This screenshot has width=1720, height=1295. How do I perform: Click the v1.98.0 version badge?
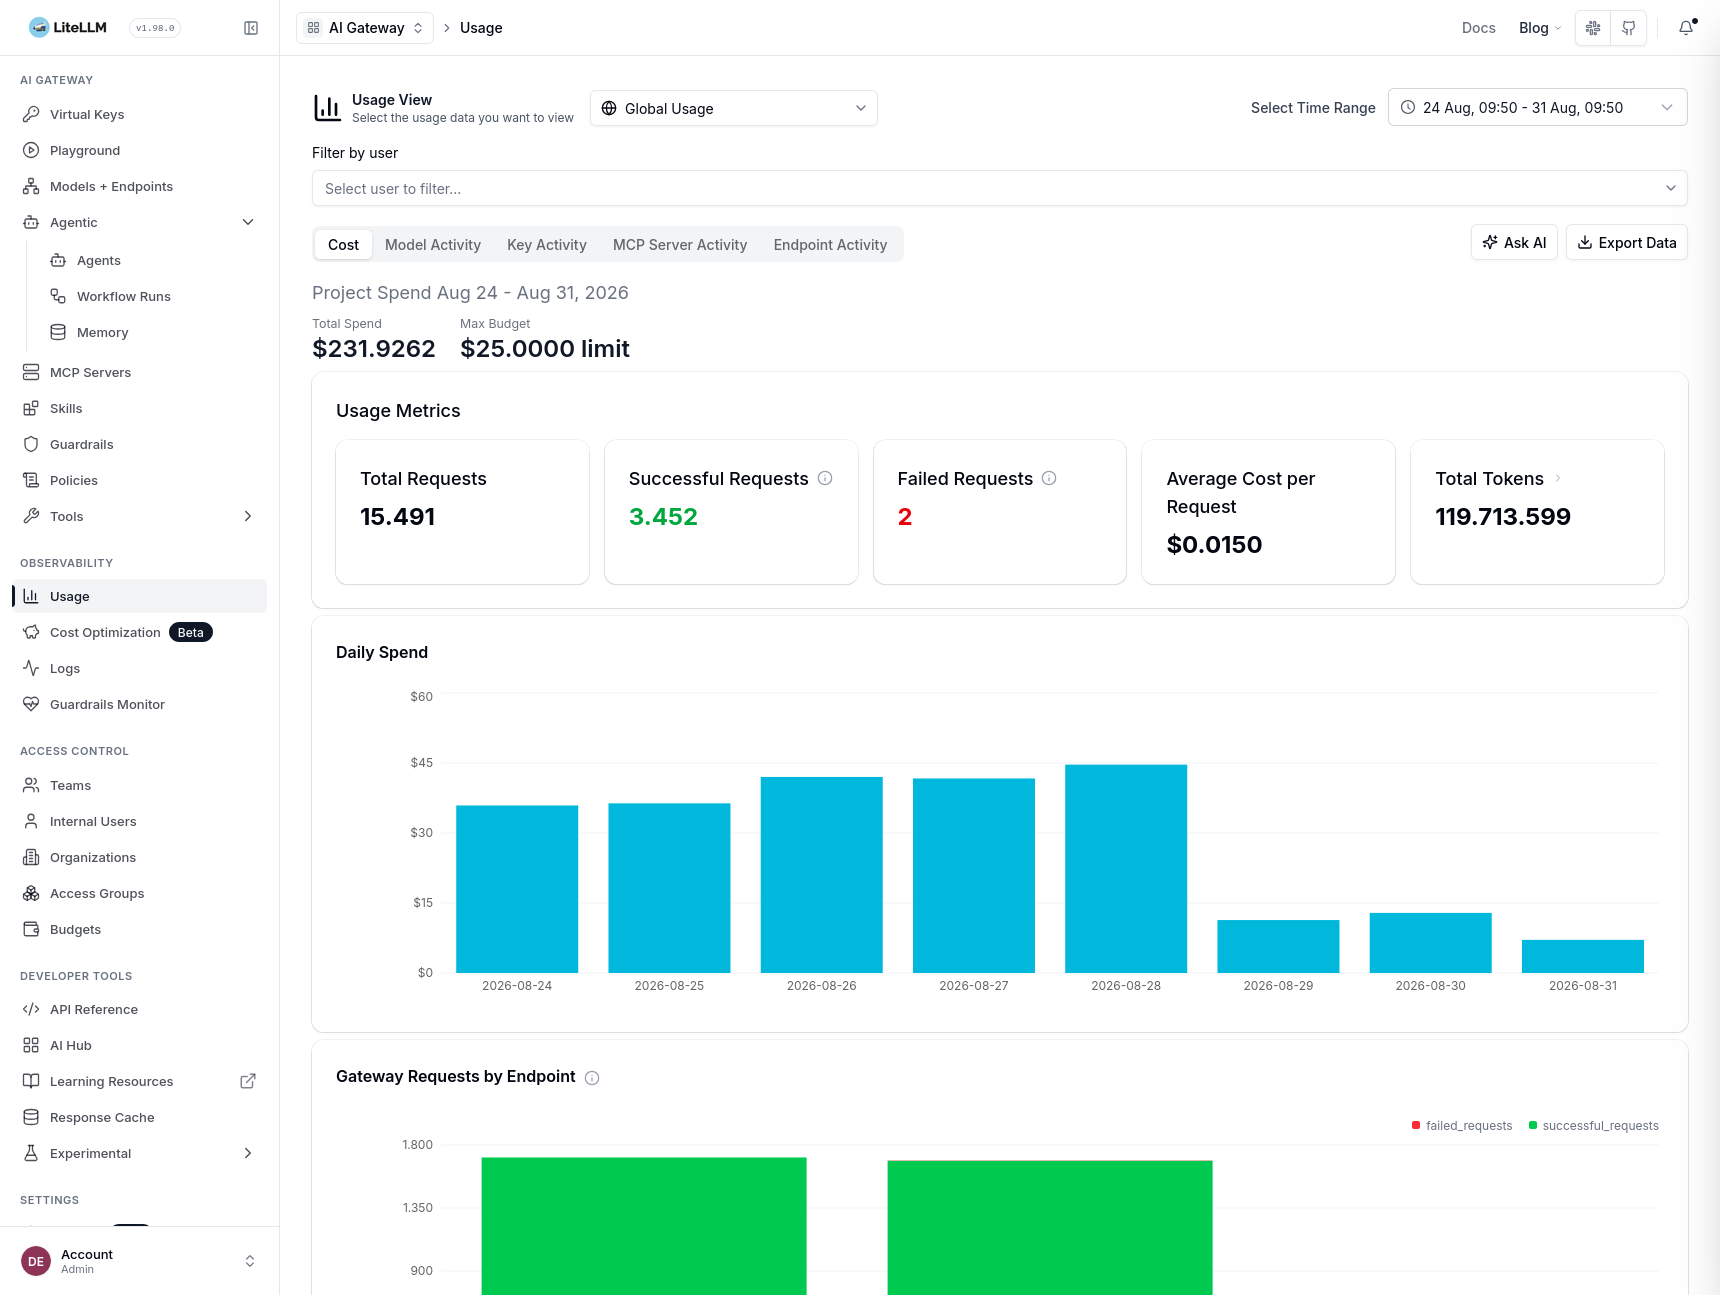point(155,28)
